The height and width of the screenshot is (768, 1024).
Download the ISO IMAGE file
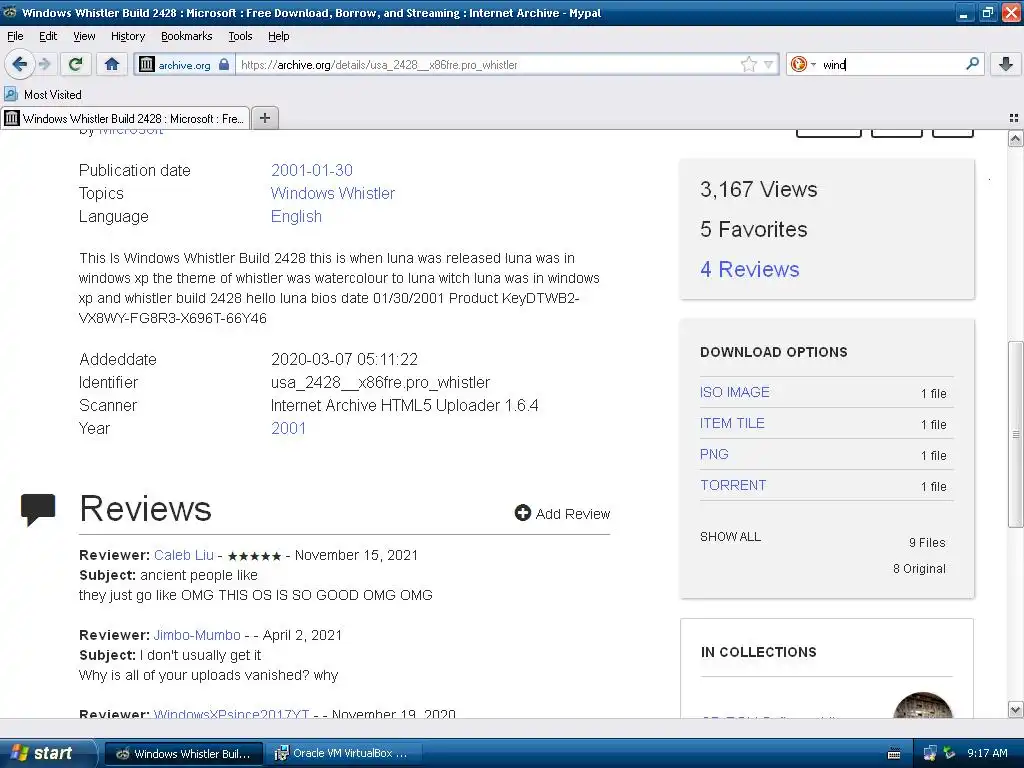click(x=734, y=392)
